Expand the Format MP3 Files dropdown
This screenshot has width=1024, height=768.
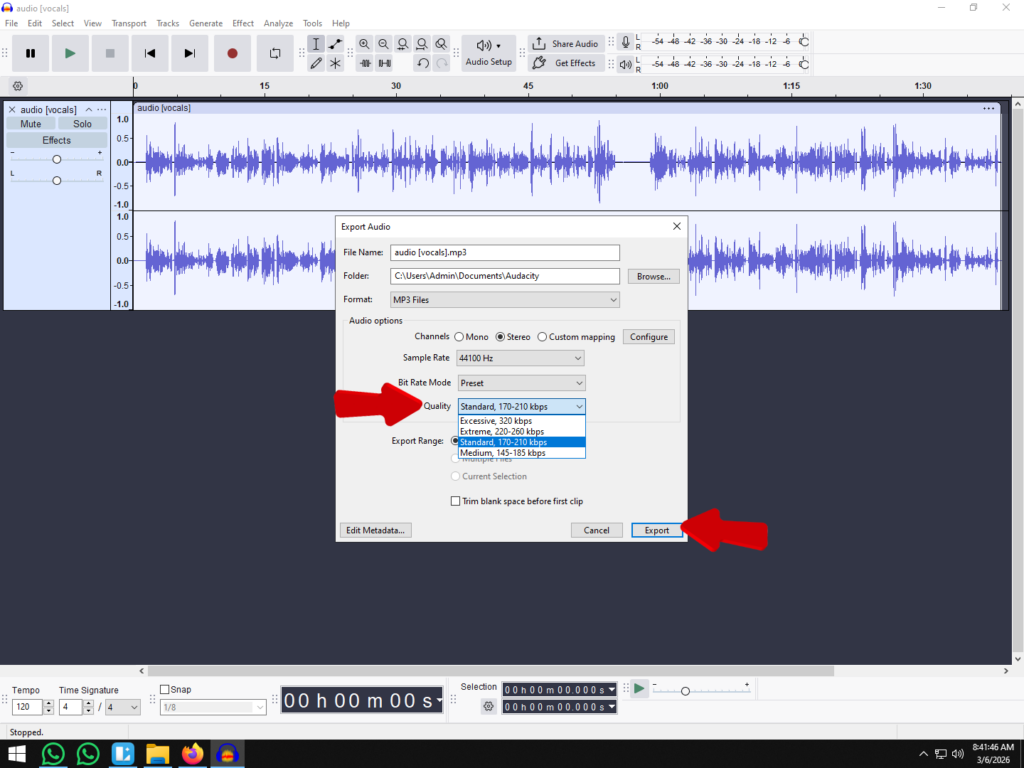(505, 300)
